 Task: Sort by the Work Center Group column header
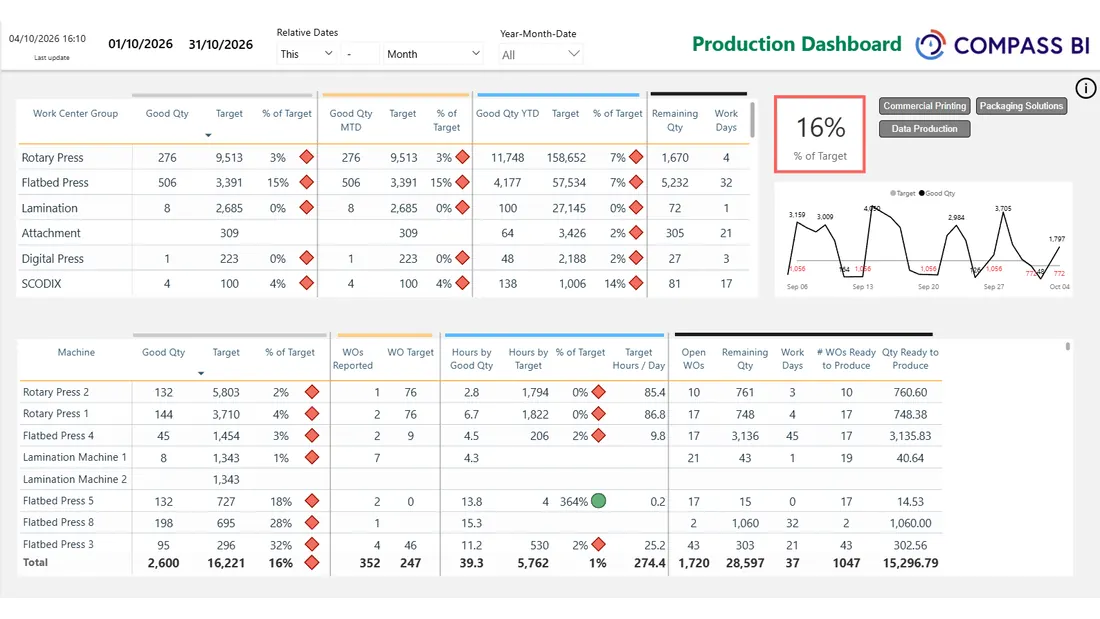[75, 114]
